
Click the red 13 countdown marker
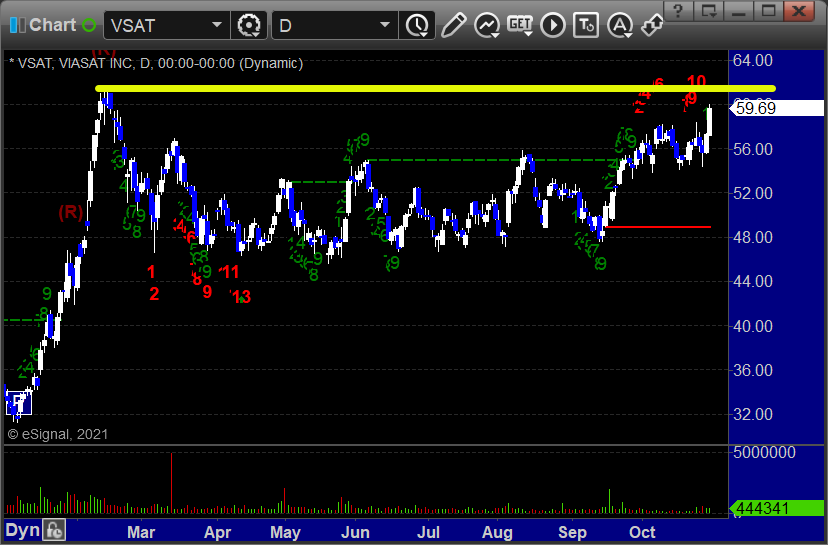click(242, 297)
